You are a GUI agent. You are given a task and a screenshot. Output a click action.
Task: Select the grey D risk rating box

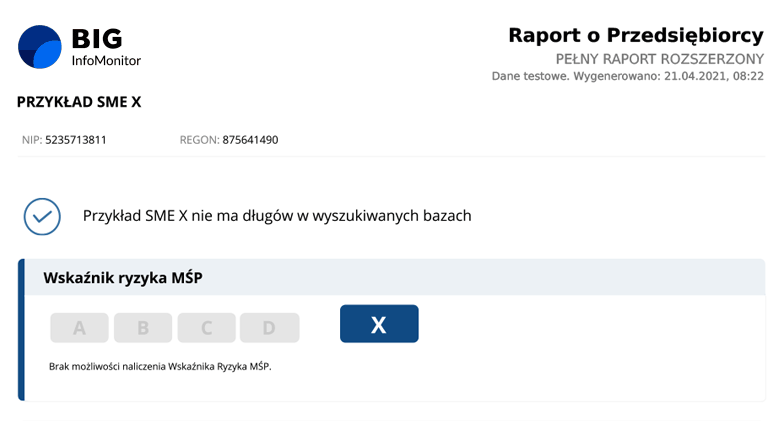pyautogui.click(x=269, y=328)
